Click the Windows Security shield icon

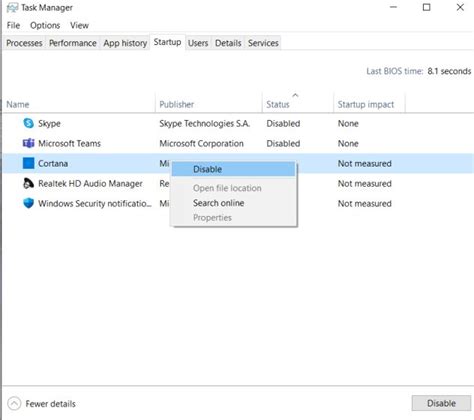click(29, 203)
